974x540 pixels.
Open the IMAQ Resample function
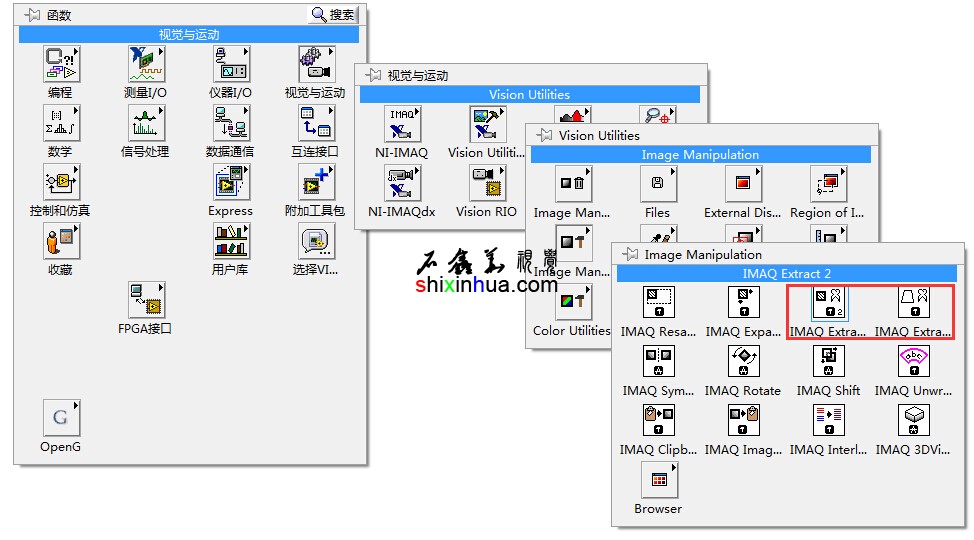point(658,302)
